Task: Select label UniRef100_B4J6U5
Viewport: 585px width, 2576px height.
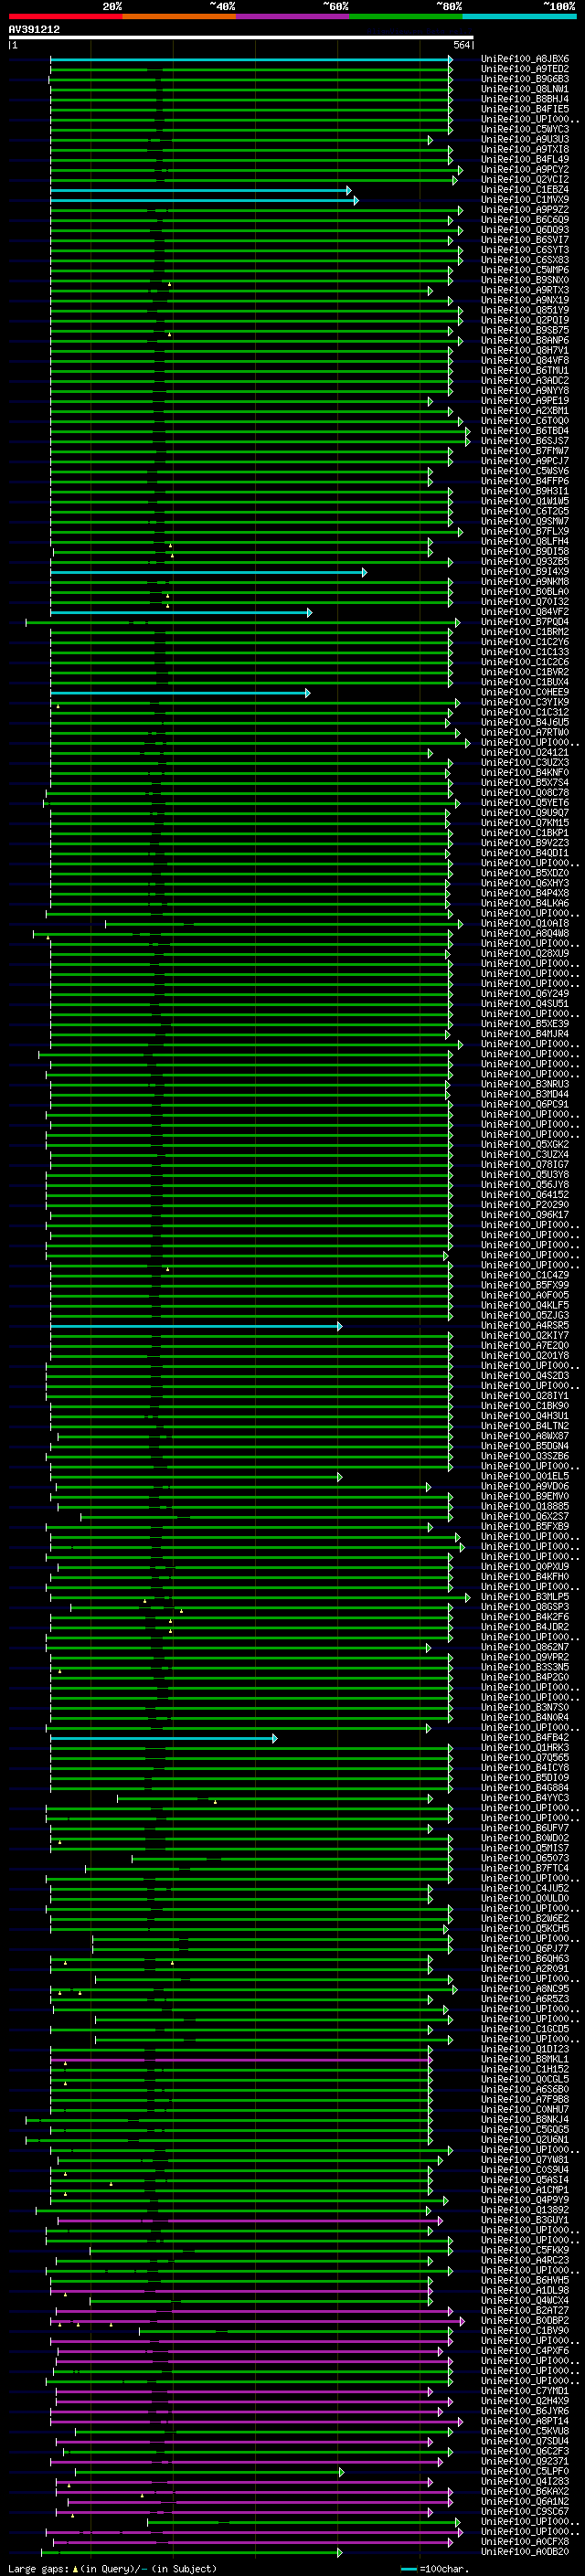Action: [525, 722]
